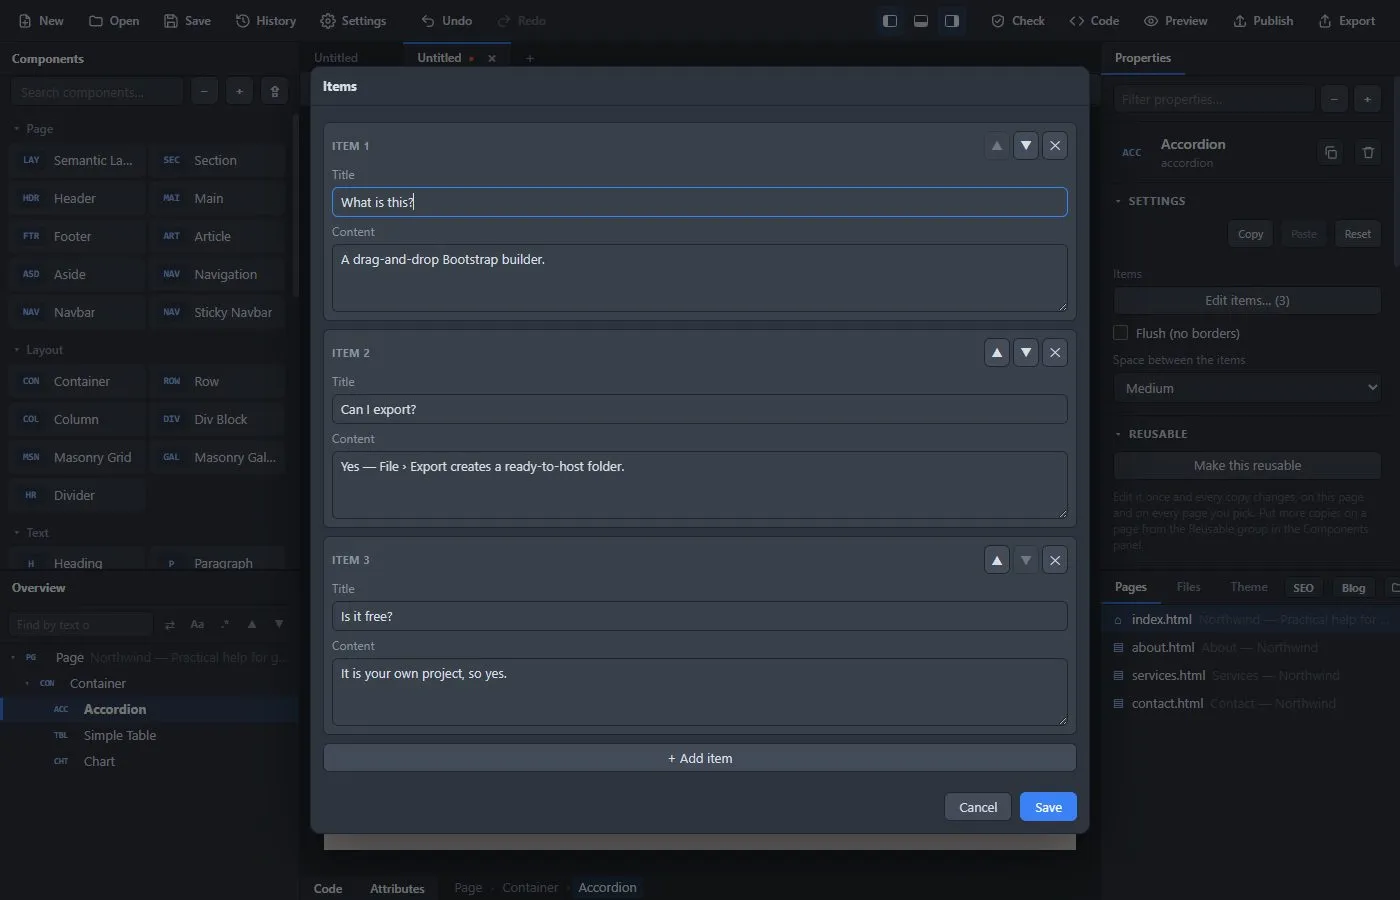Select Simple Table in the Overview tree
This screenshot has height=900, width=1400.
(x=120, y=735)
